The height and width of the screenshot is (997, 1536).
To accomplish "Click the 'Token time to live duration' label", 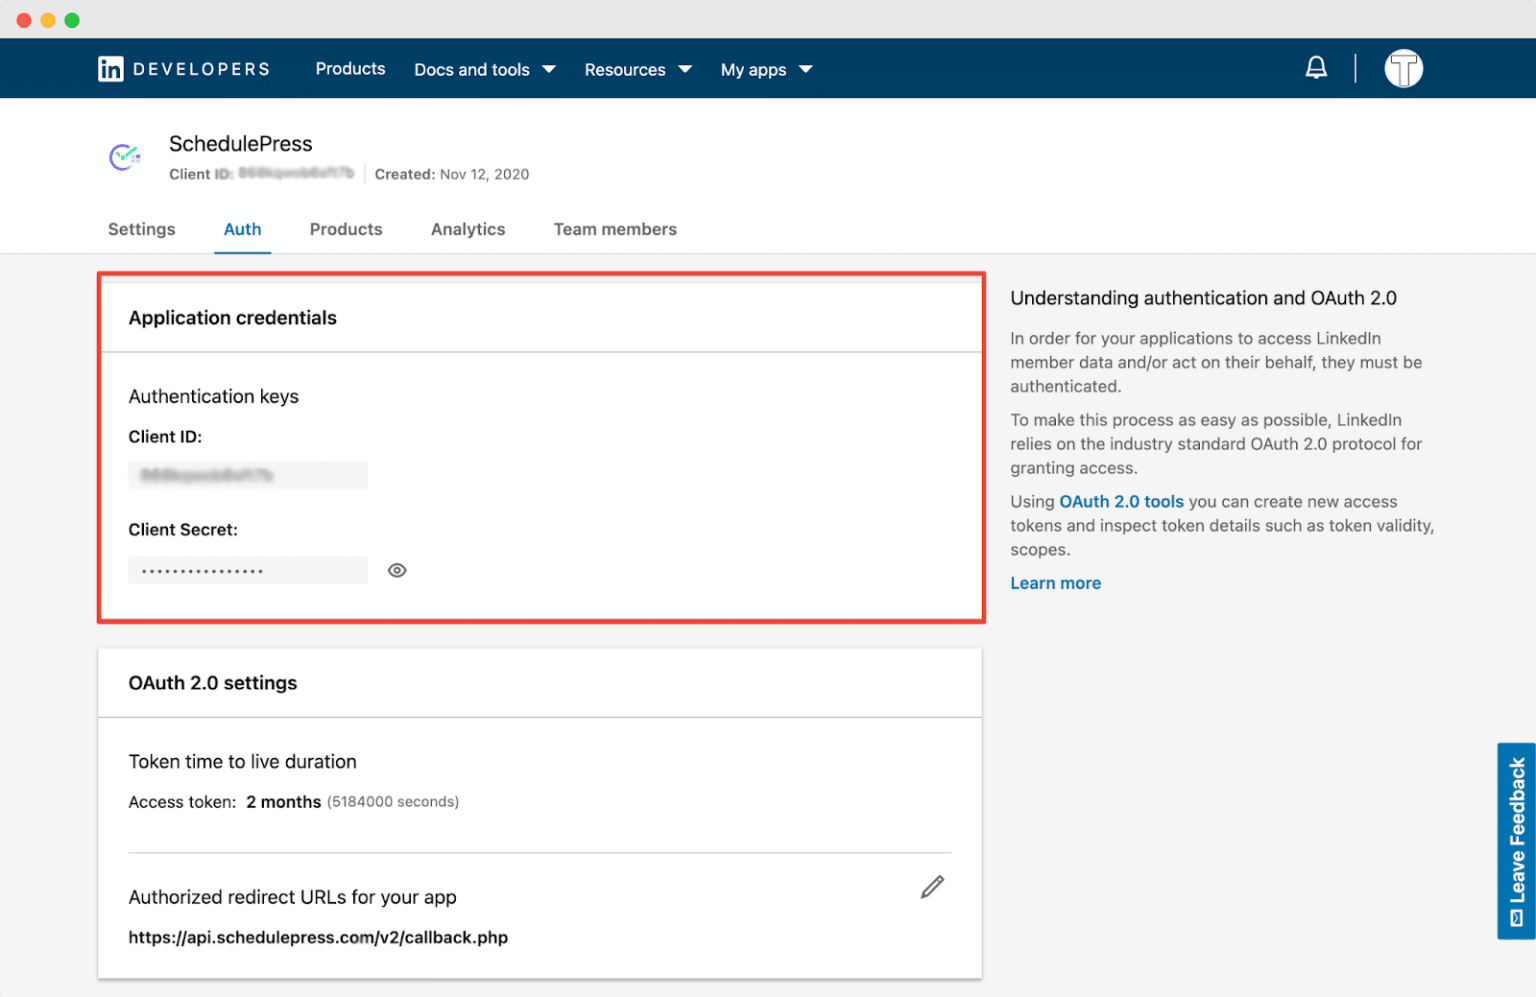I will point(242,762).
